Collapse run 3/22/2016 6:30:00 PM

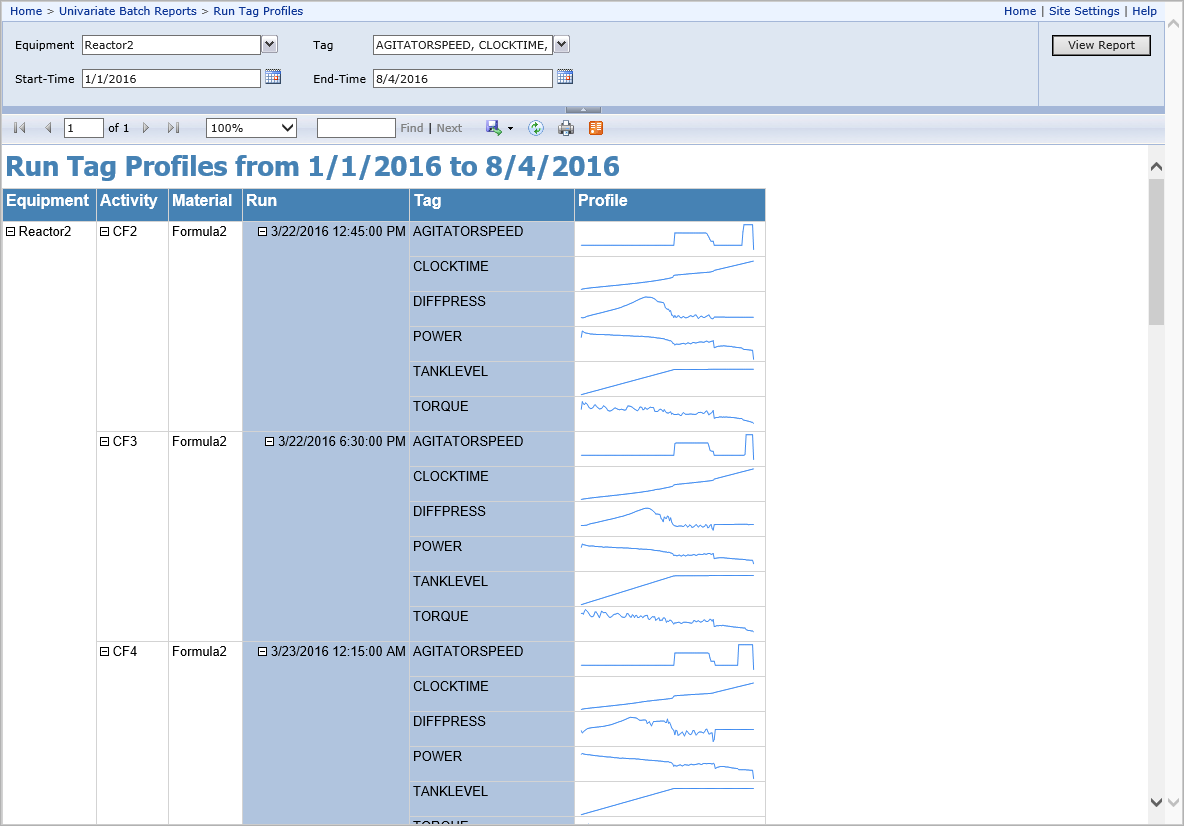coord(269,442)
